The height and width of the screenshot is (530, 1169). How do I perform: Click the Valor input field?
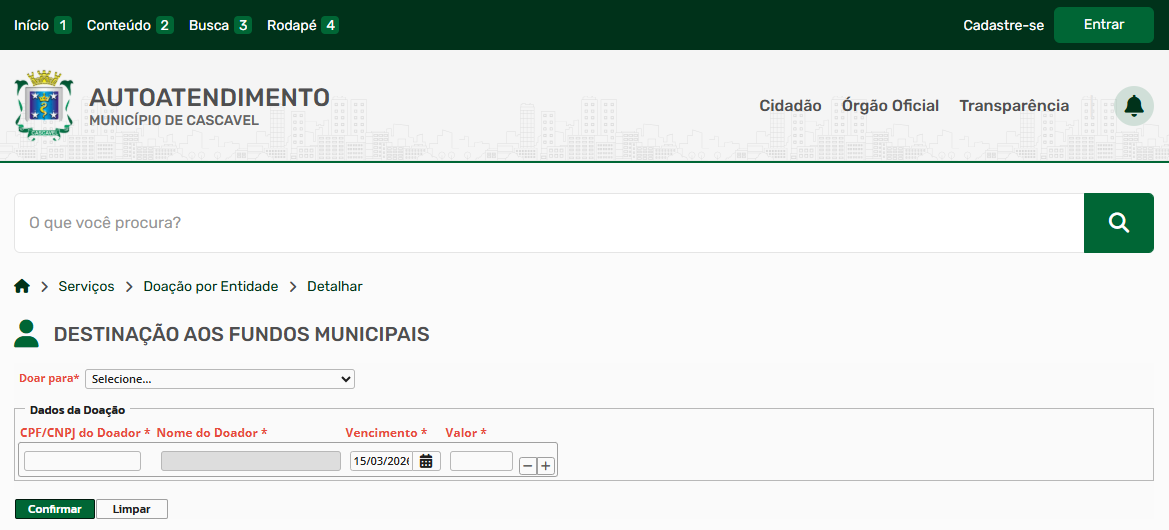pos(481,461)
